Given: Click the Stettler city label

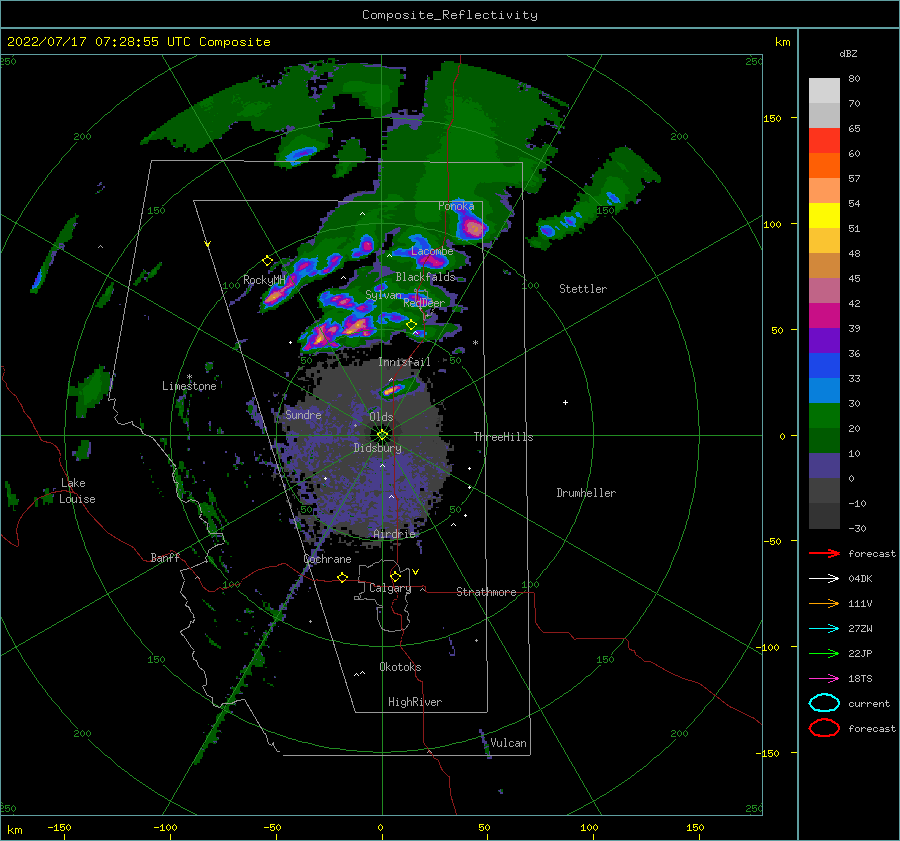Looking at the screenshot, I should (583, 289).
